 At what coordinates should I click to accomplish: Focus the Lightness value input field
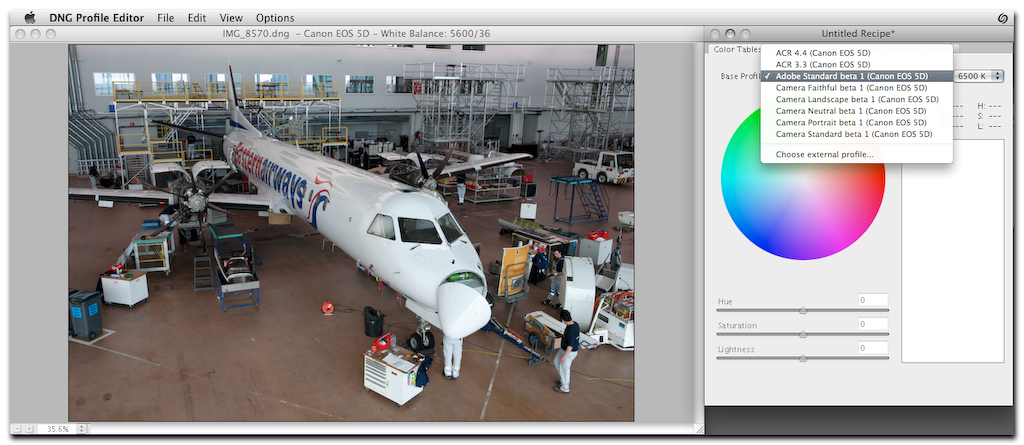coord(873,348)
